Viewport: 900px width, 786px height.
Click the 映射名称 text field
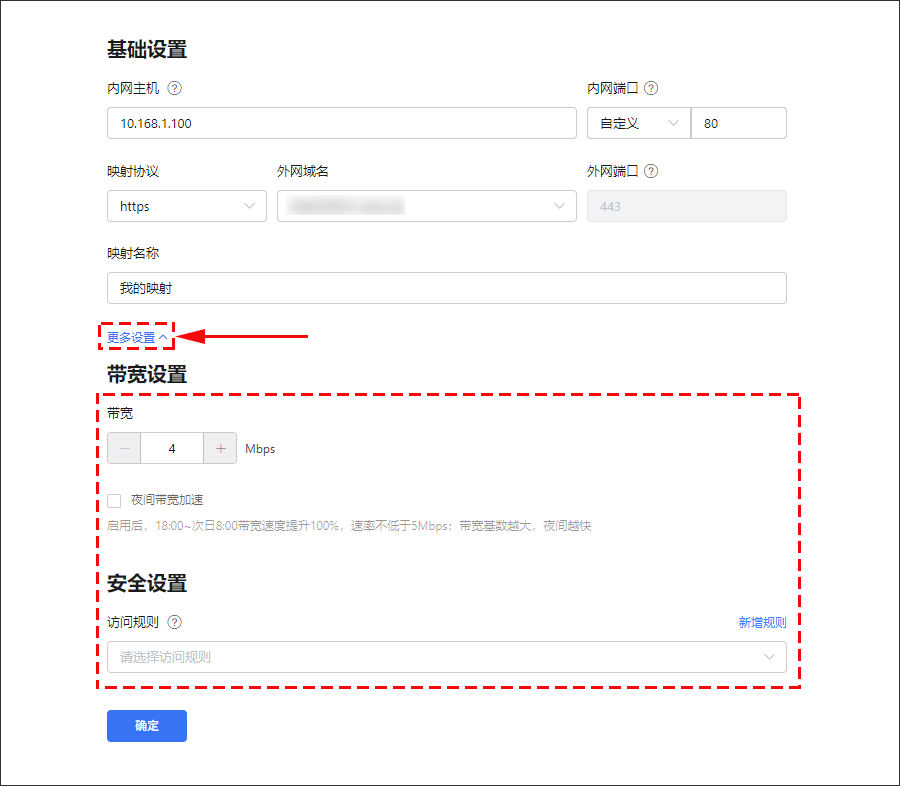pyautogui.click(x=446, y=288)
